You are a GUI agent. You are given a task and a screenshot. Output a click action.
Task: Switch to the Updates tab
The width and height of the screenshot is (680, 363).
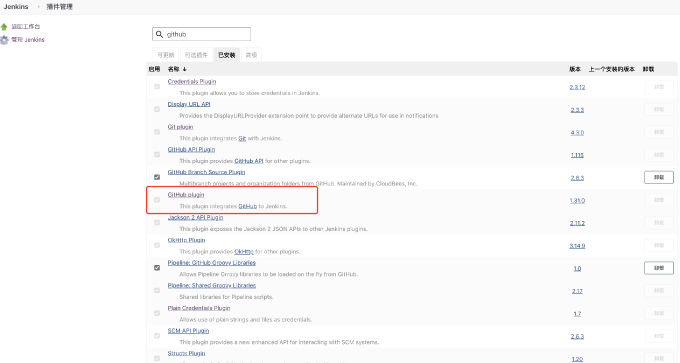click(x=166, y=55)
